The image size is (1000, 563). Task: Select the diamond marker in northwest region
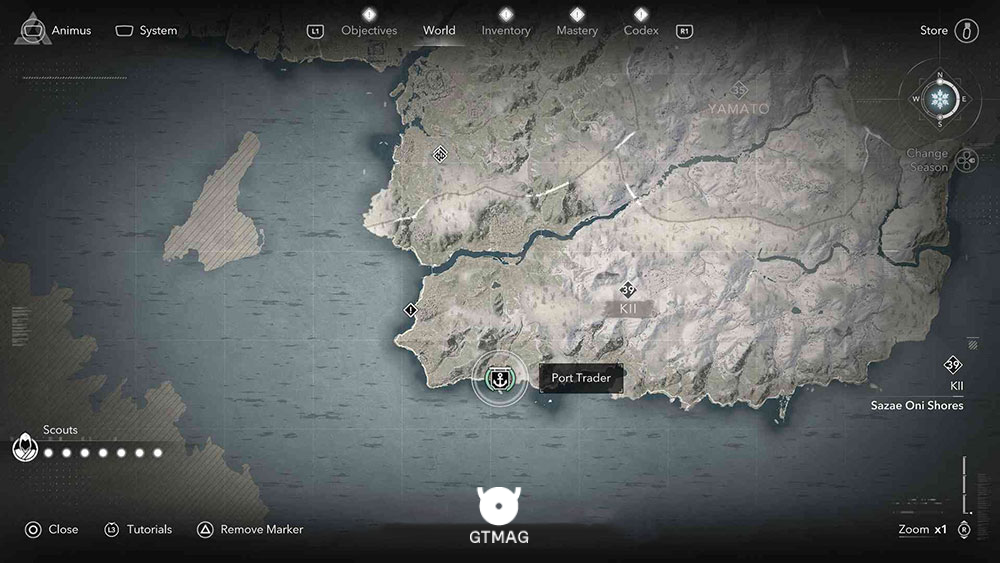tap(439, 154)
